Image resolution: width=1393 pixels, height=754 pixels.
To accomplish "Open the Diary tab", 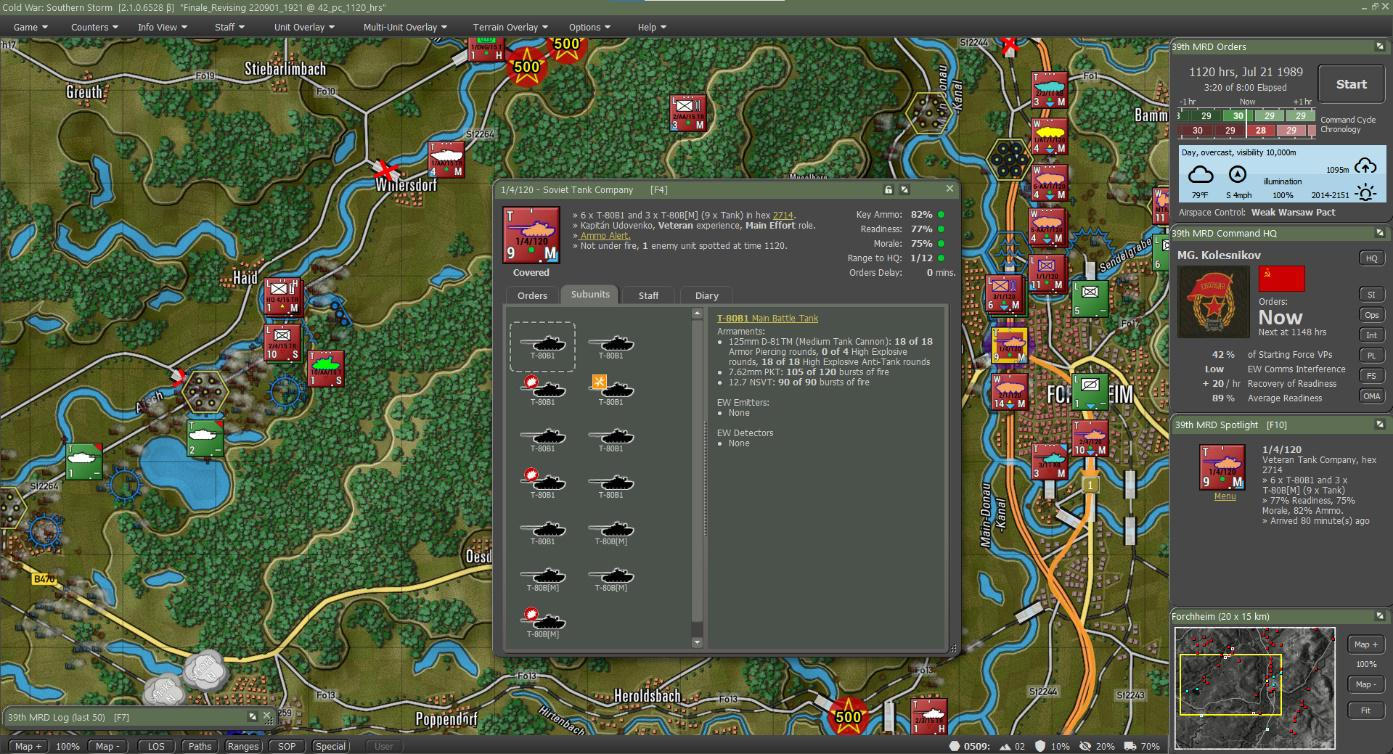I will pos(706,295).
